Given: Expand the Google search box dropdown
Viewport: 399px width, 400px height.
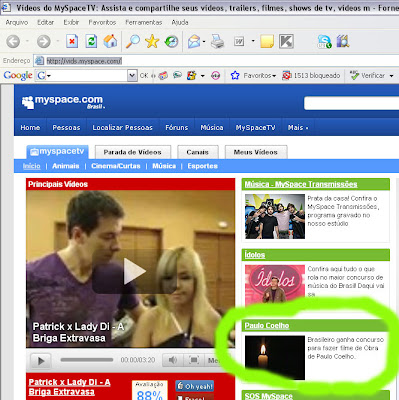Looking at the screenshot, I should click(x=132, y=76).
